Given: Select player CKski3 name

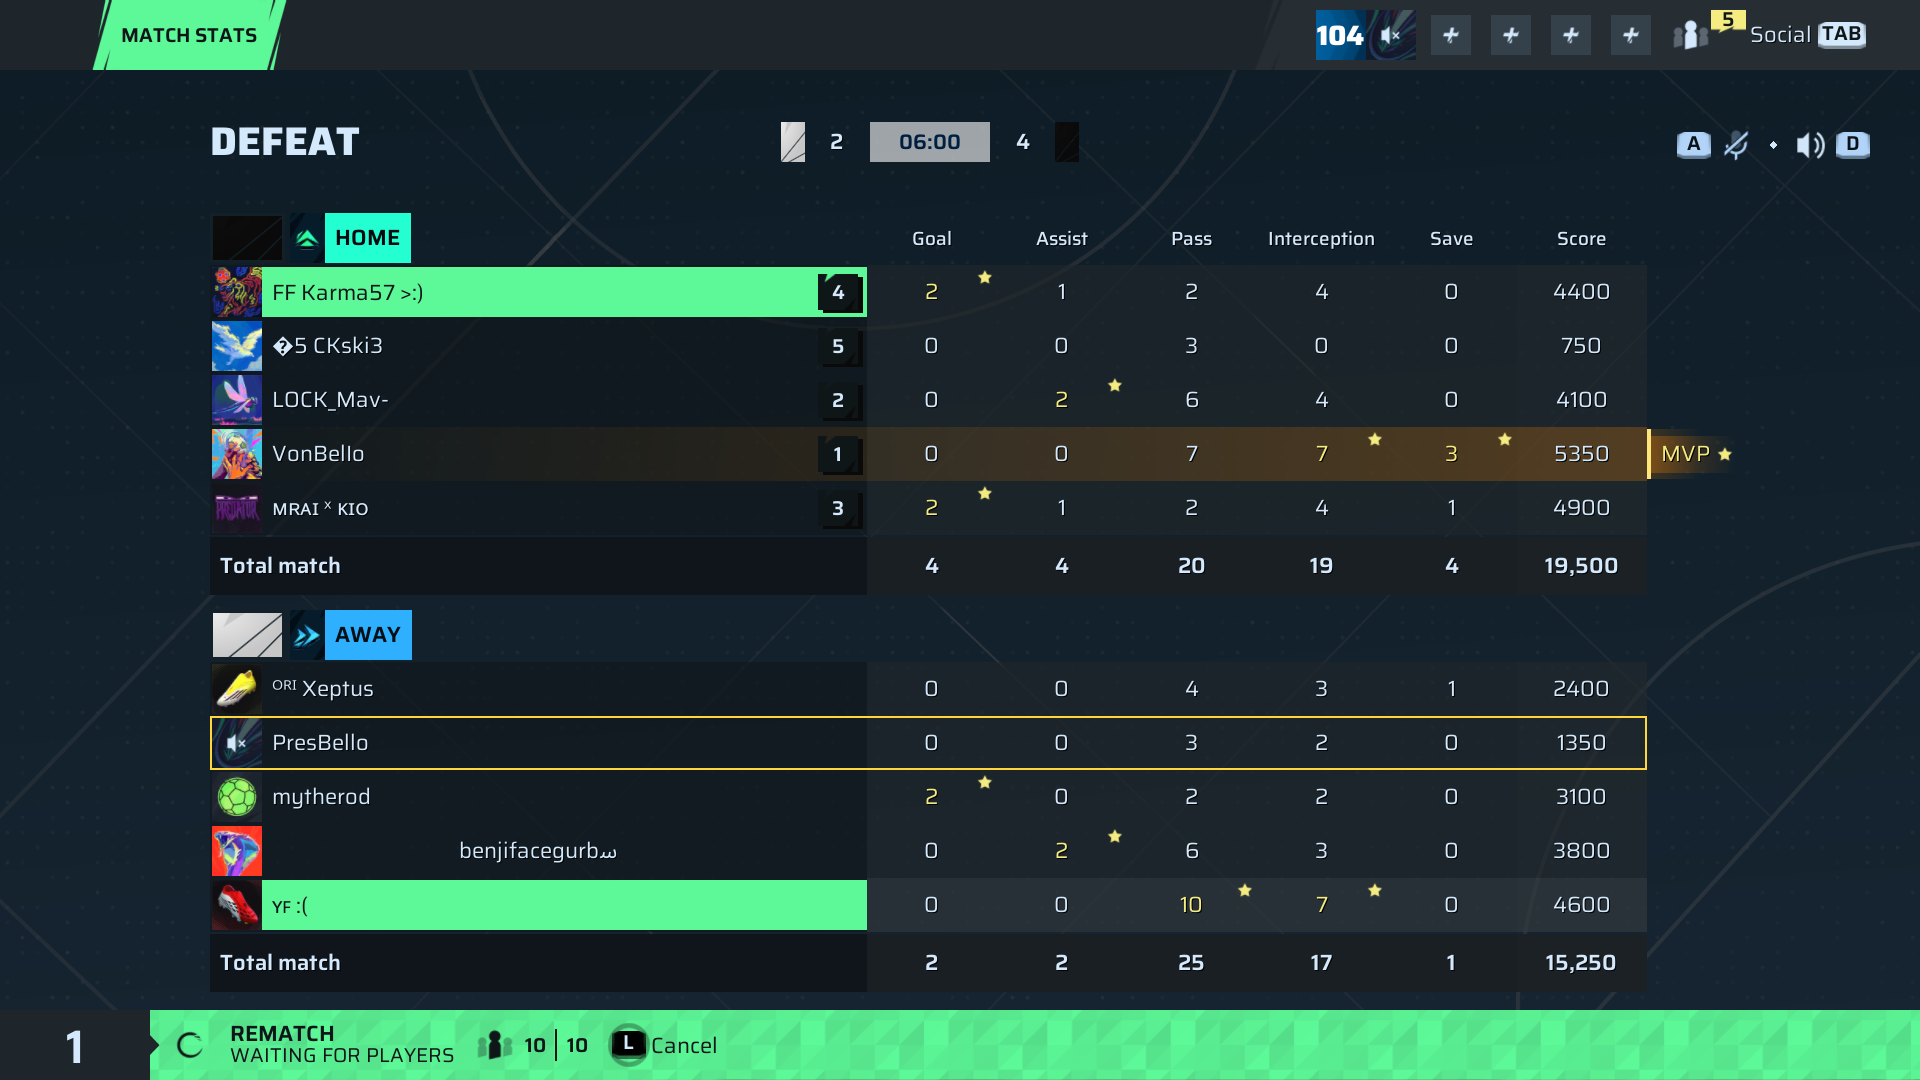Looking at the screenshot, I should pyautogui.click(x=328, y=346).
